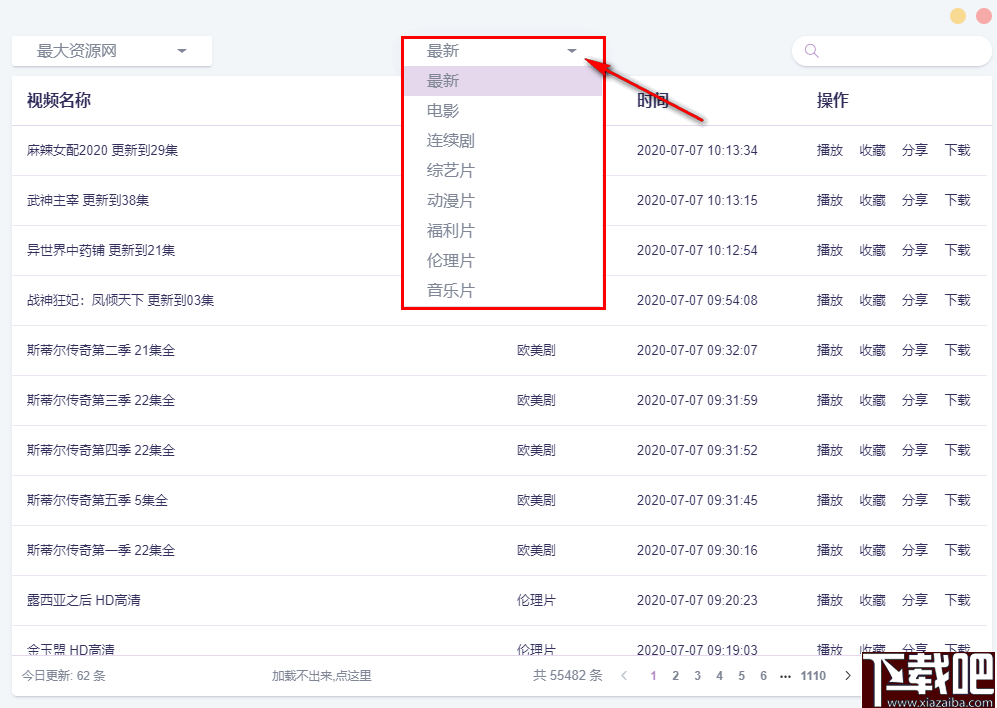This screenshot has height=708, width=997.
Task: Click the 加载不出来,点这里 reload link
Action: click(320, 675)
